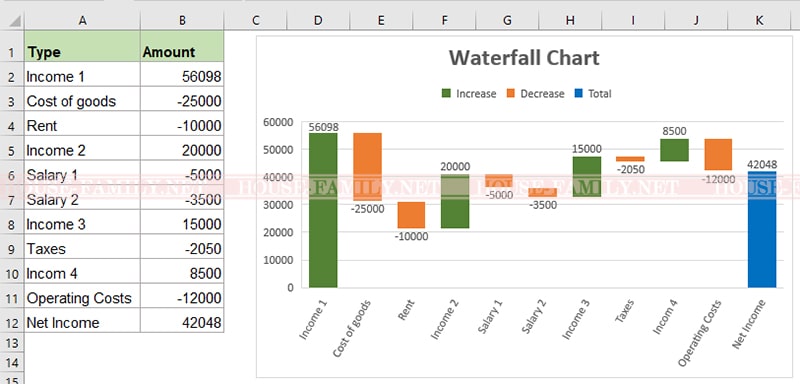Click the orange Rent bar
The image size is (800, 384).
click(x=411, y=215)
